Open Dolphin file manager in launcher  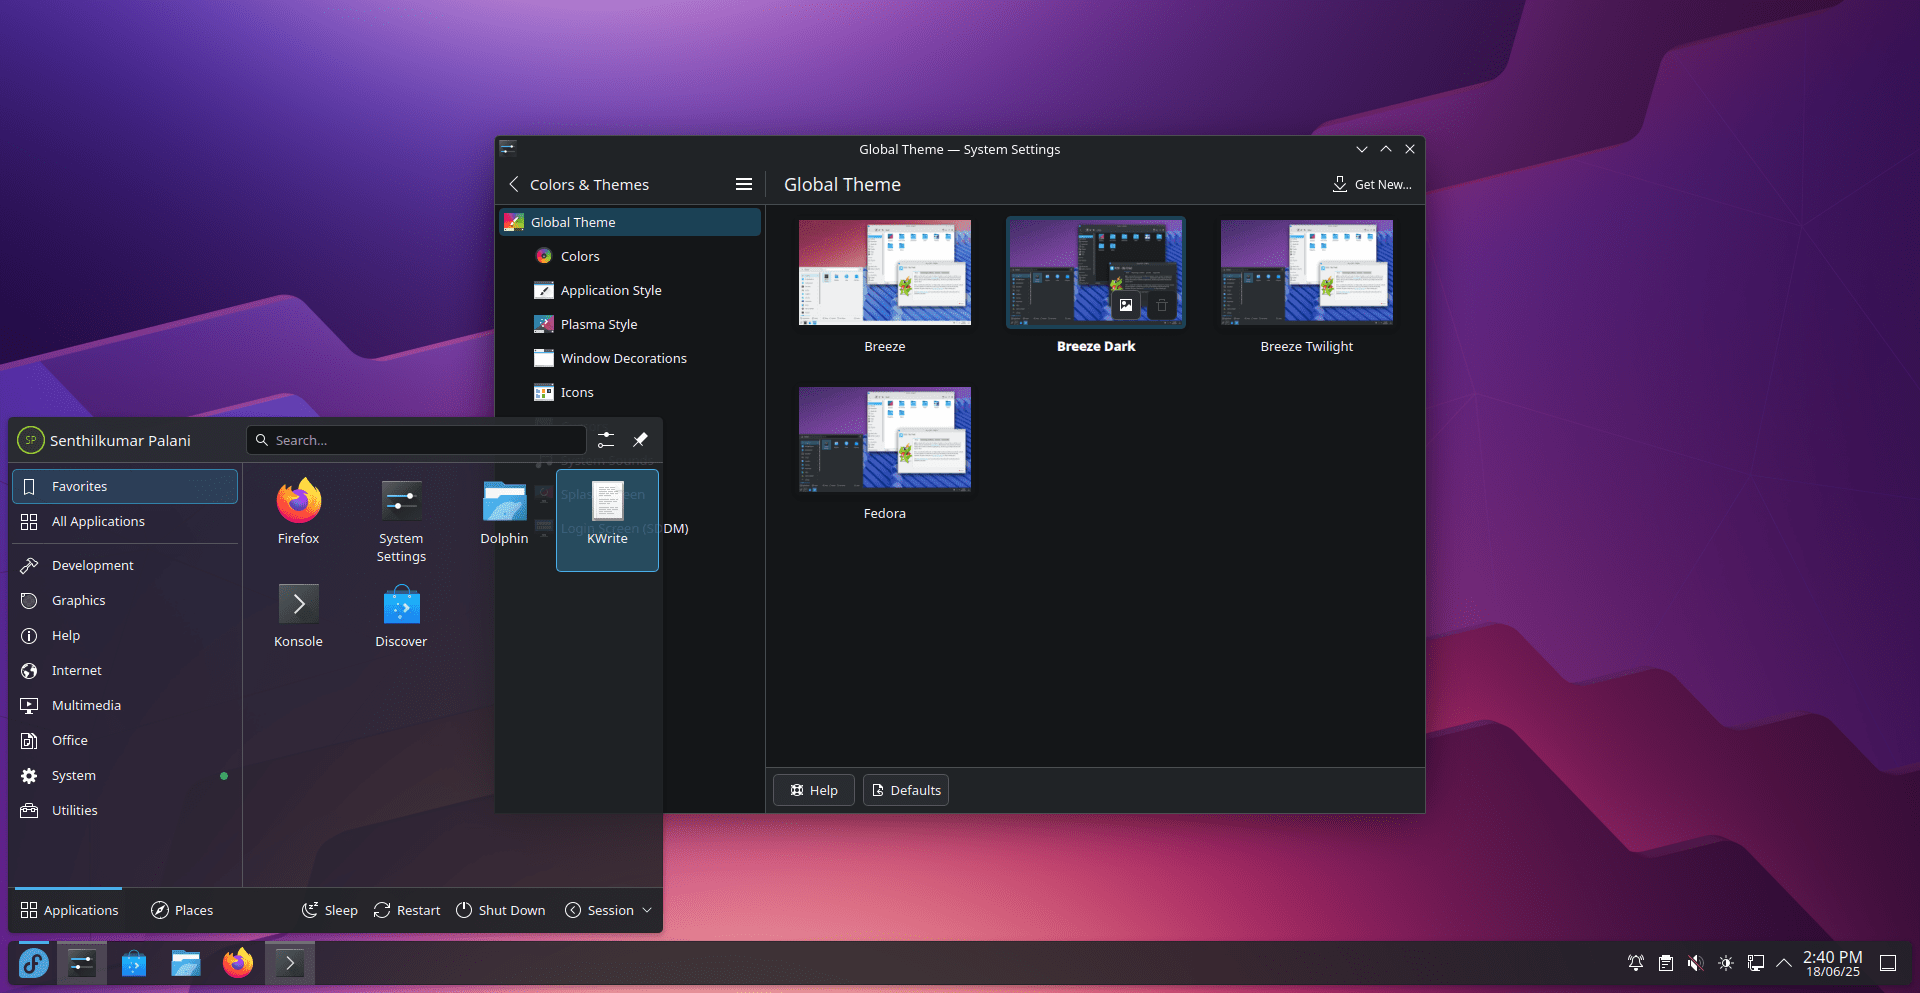(504, 511)
